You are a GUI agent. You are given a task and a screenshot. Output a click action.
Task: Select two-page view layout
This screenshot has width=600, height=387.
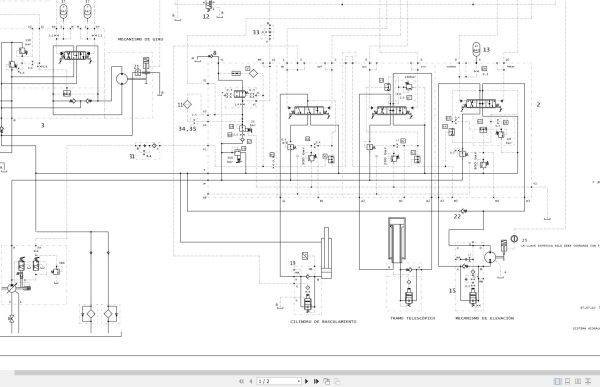click(578, 381)
